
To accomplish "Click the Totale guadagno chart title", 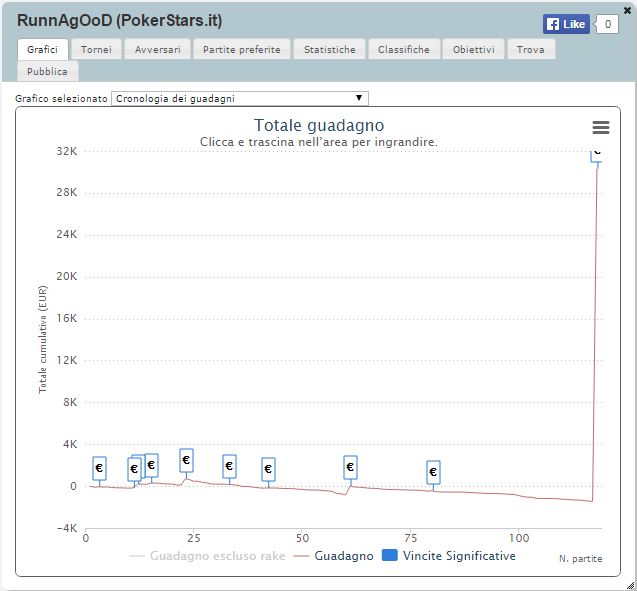I will coord(319,125).
